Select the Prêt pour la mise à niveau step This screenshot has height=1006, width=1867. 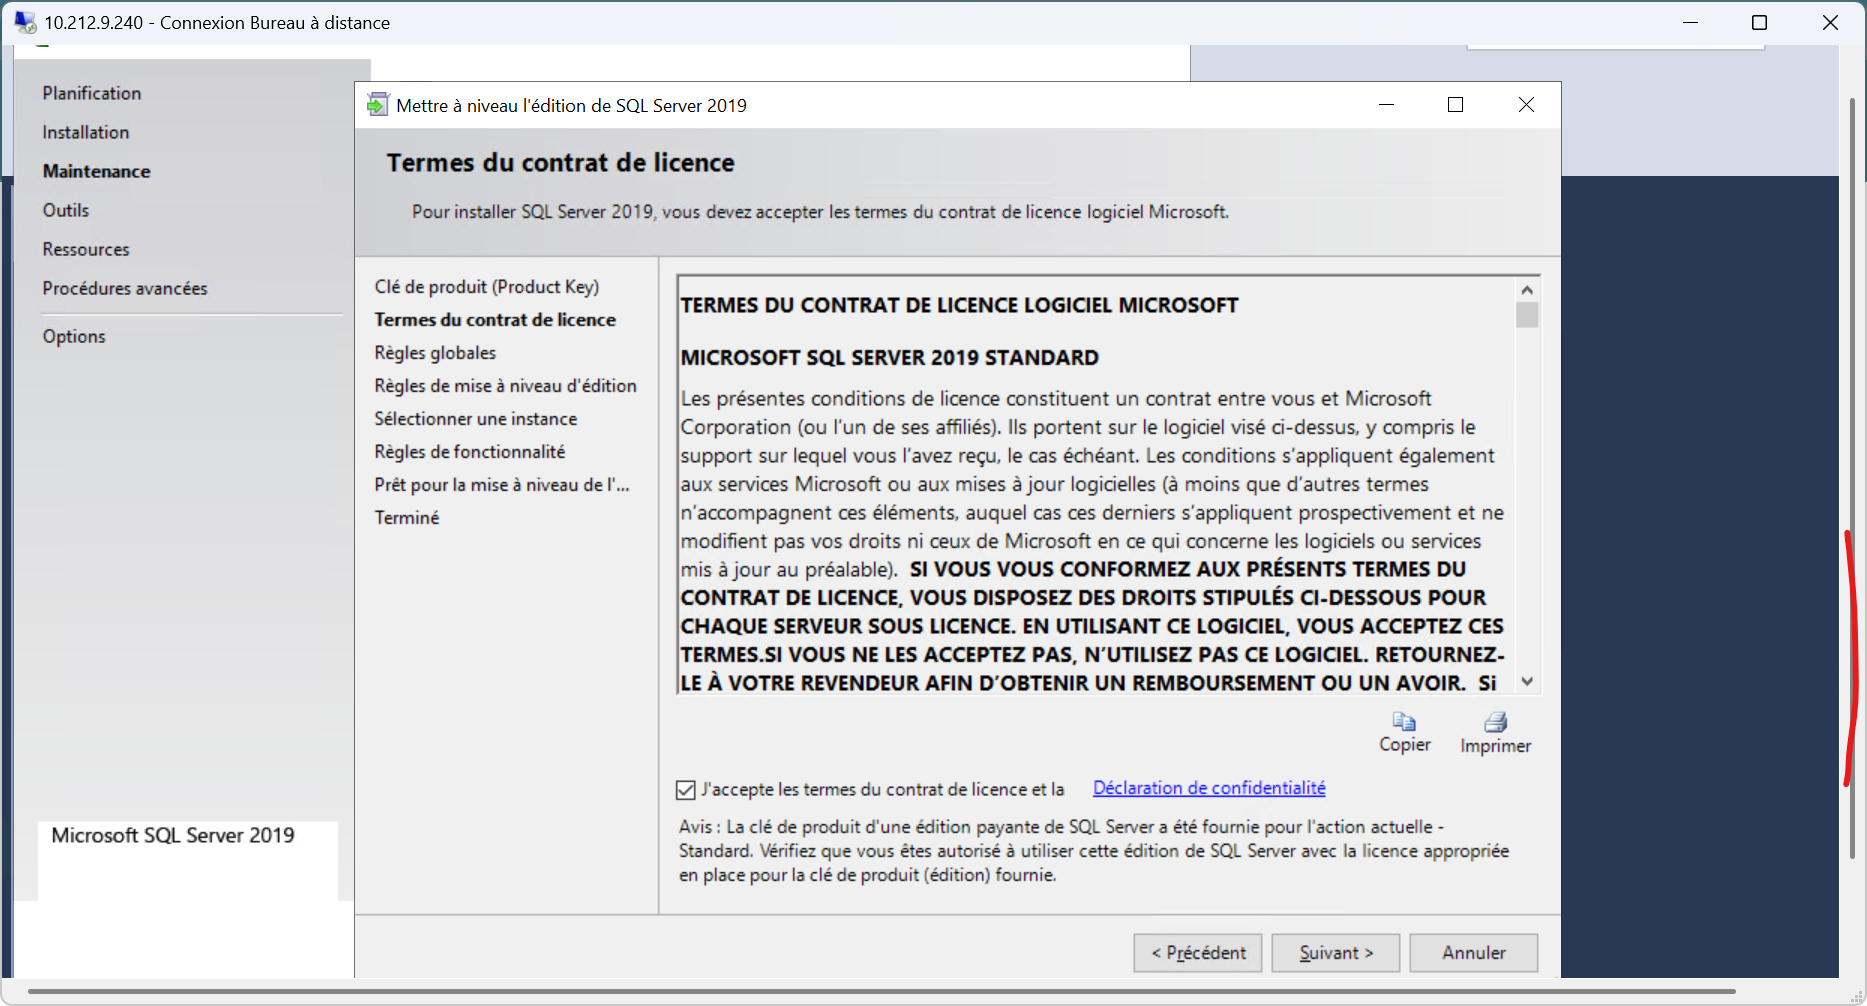502,485
